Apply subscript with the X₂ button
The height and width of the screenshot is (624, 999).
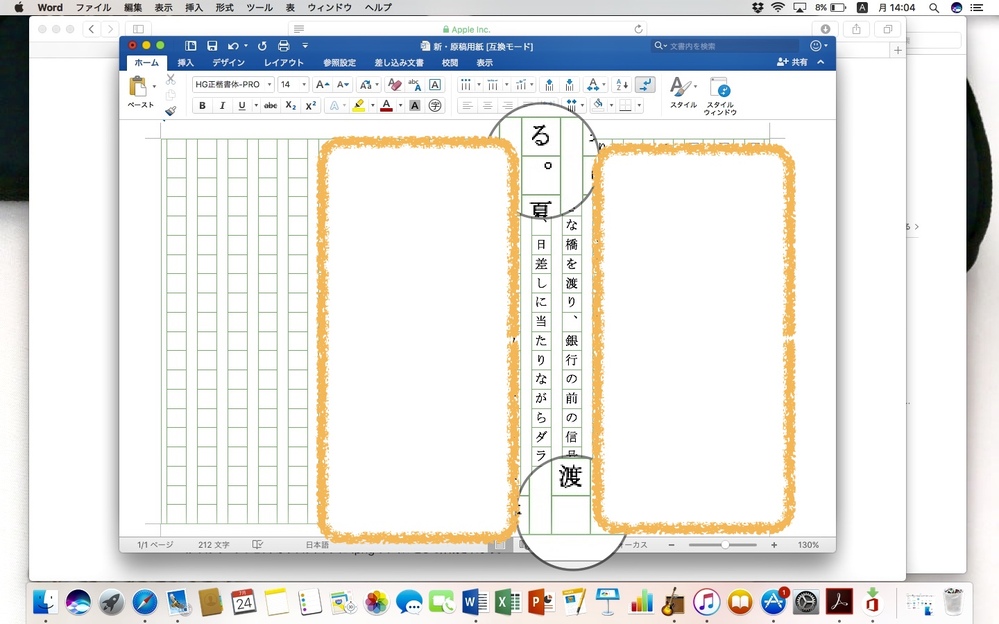coord(290,105)
